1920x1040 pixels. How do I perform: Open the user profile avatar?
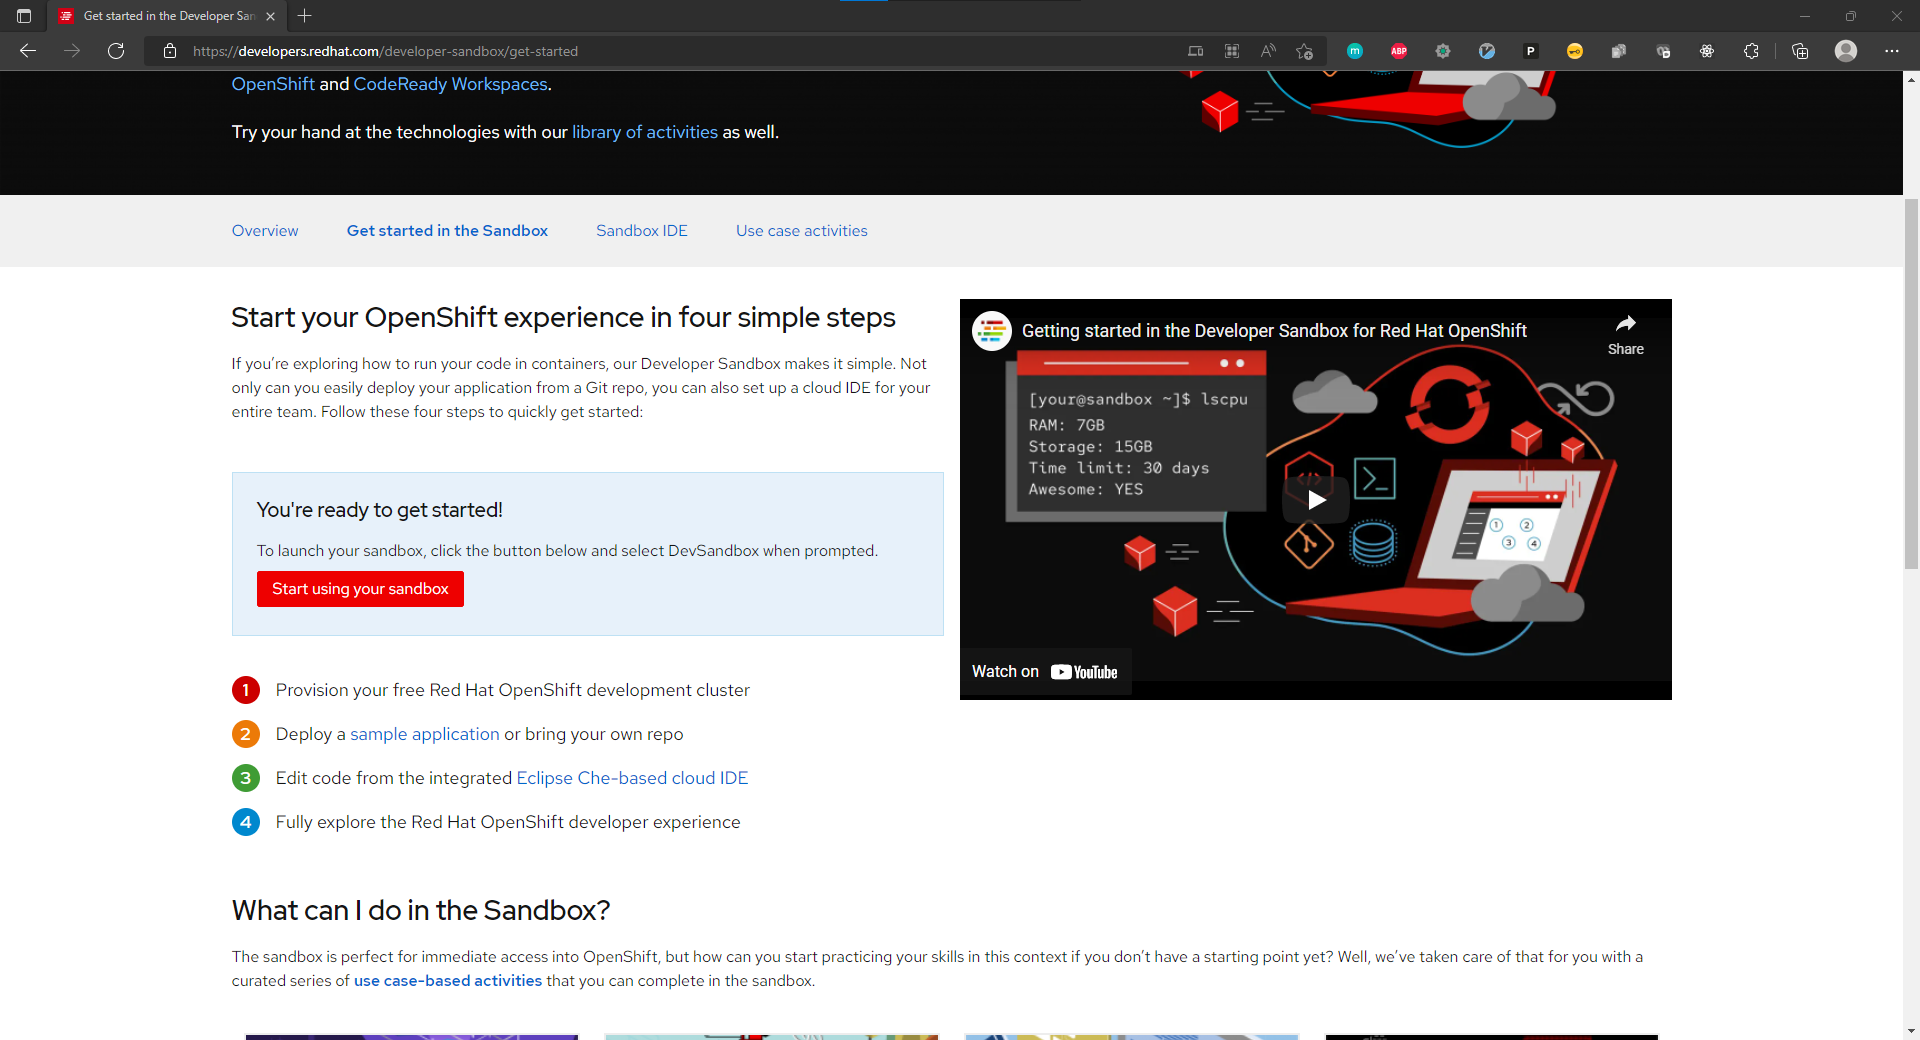pos(1846,51)
